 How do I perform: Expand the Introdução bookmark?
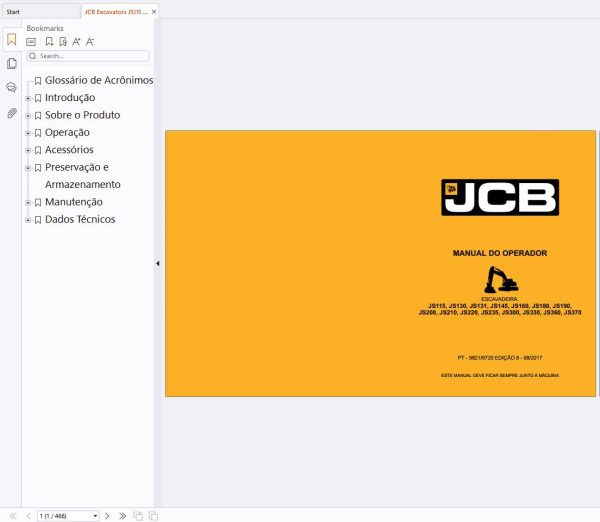pyautogui.click(x=28, y=98)
